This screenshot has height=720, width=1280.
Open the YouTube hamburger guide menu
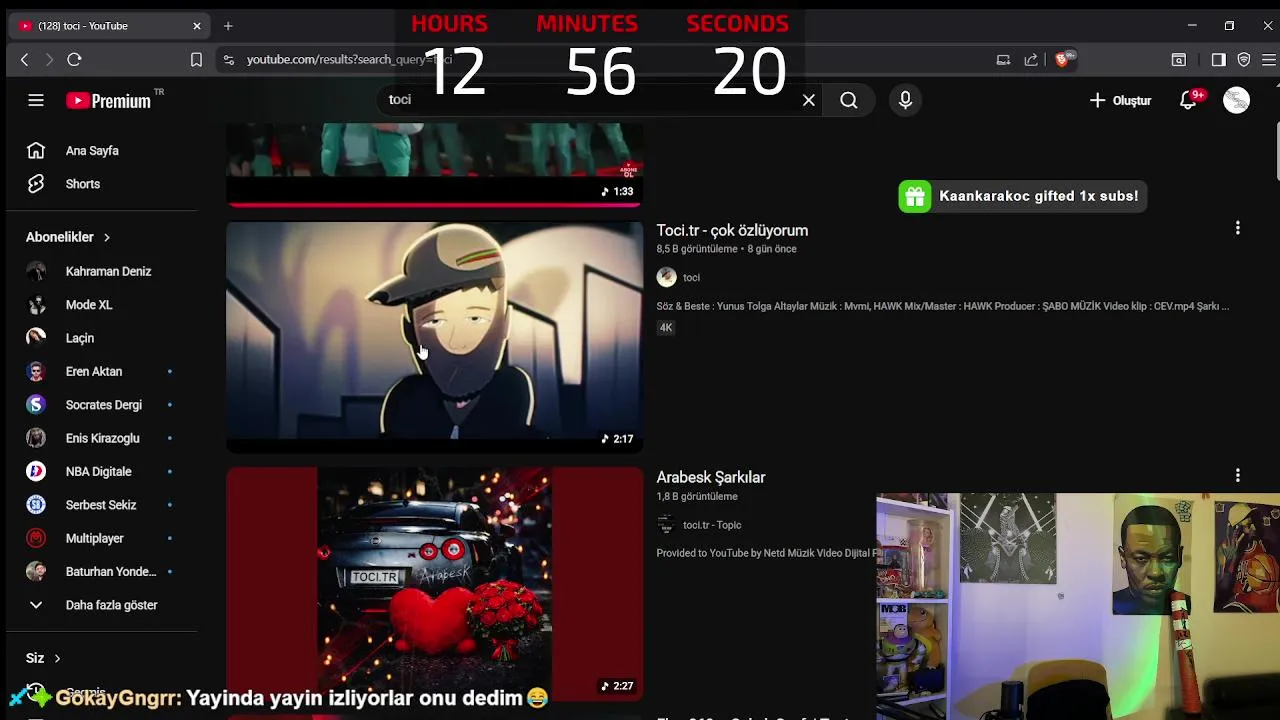point(36,100)
